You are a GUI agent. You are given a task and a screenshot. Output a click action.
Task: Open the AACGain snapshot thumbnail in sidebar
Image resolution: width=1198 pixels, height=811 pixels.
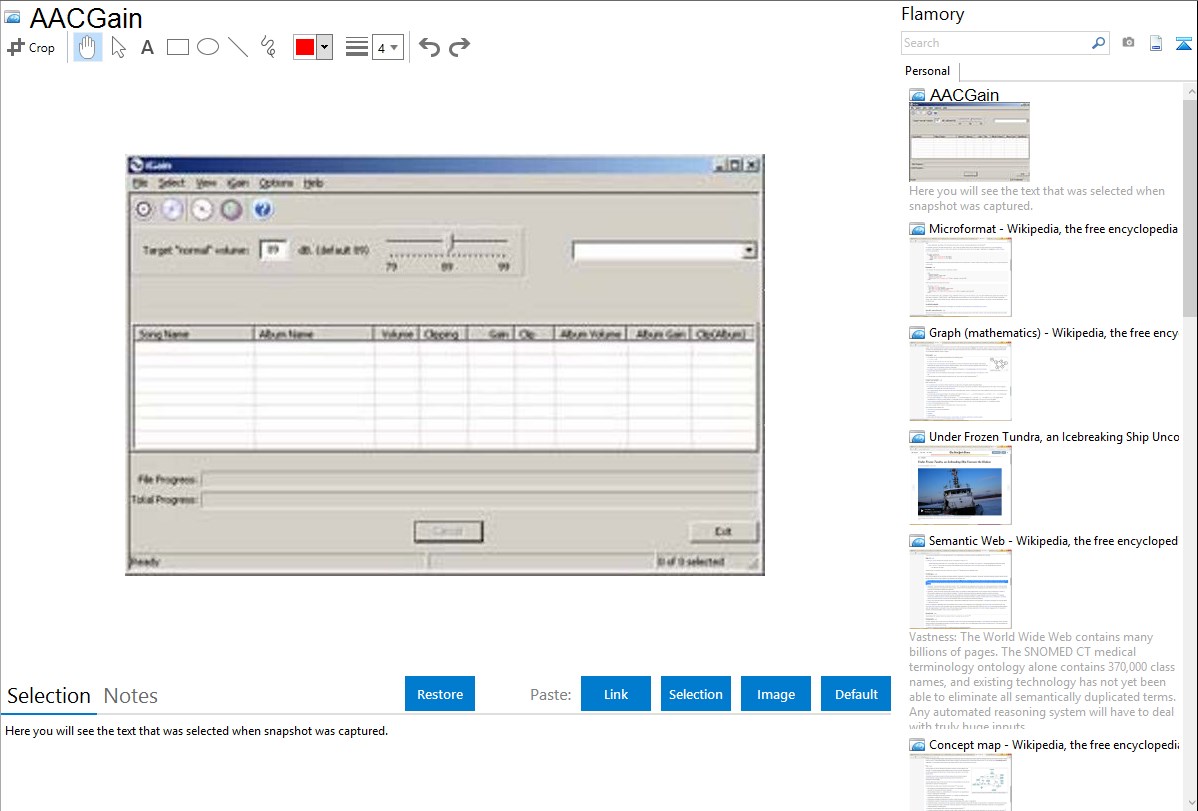(969, 142)
